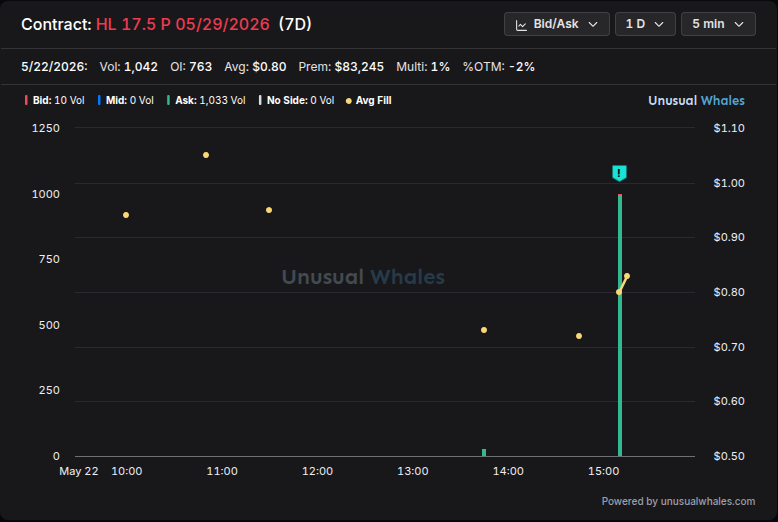
Task: Click the Multi: 1% statistic
Action: click(423, 66)
